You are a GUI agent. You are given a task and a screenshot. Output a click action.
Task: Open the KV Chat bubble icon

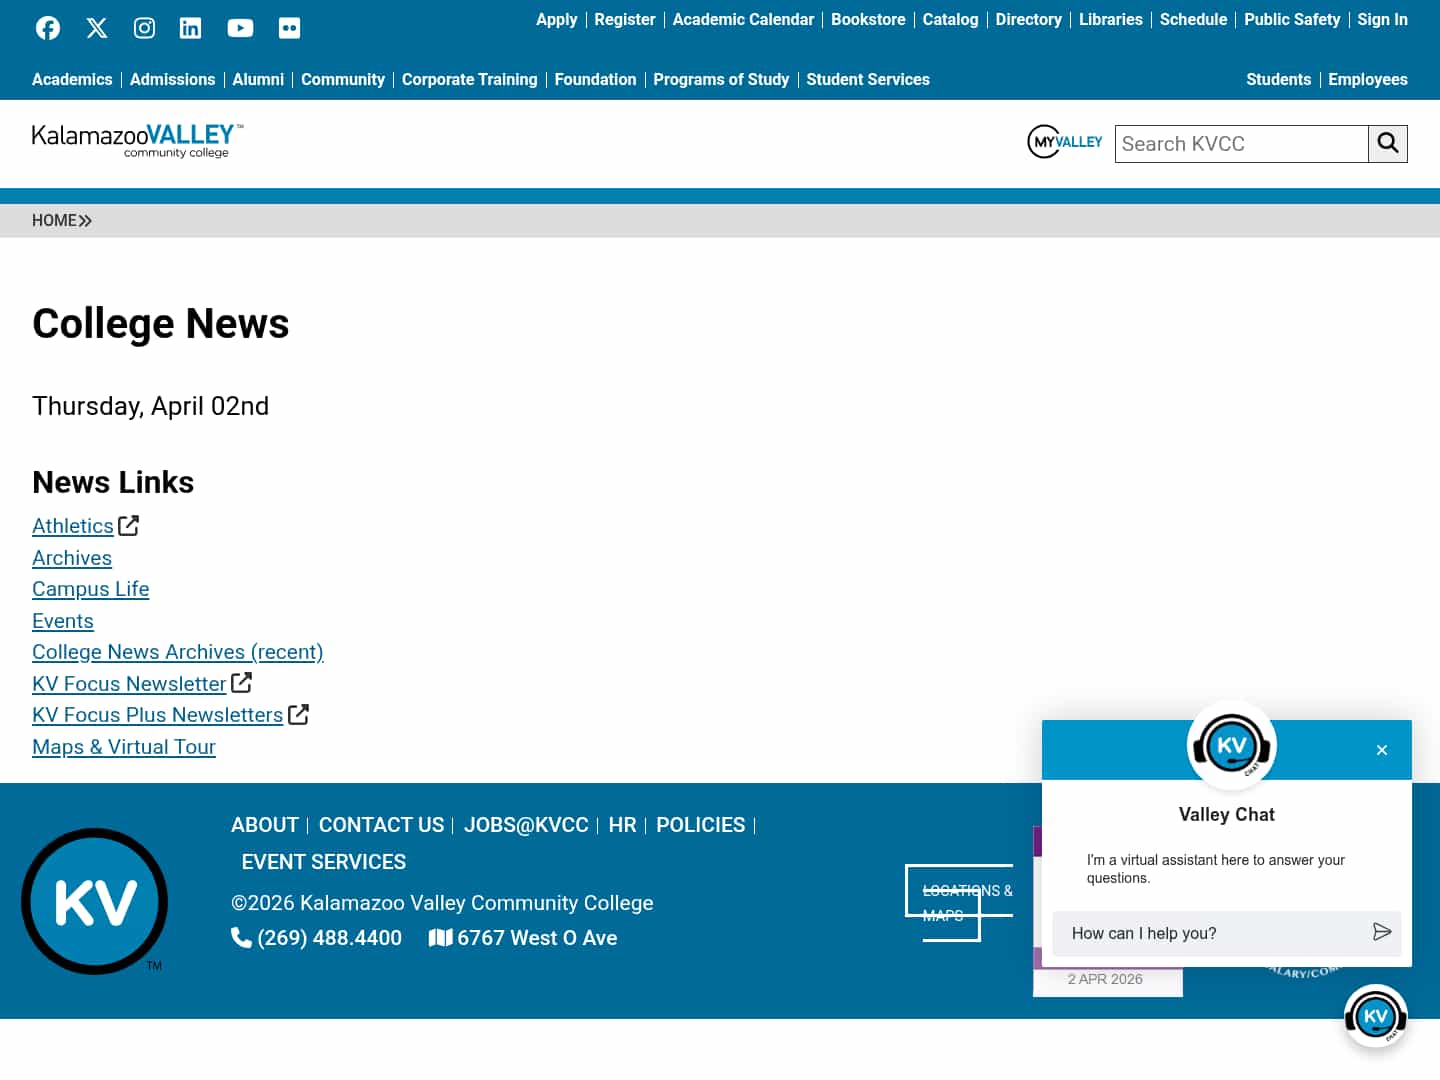click(x=1376, y=1015)
